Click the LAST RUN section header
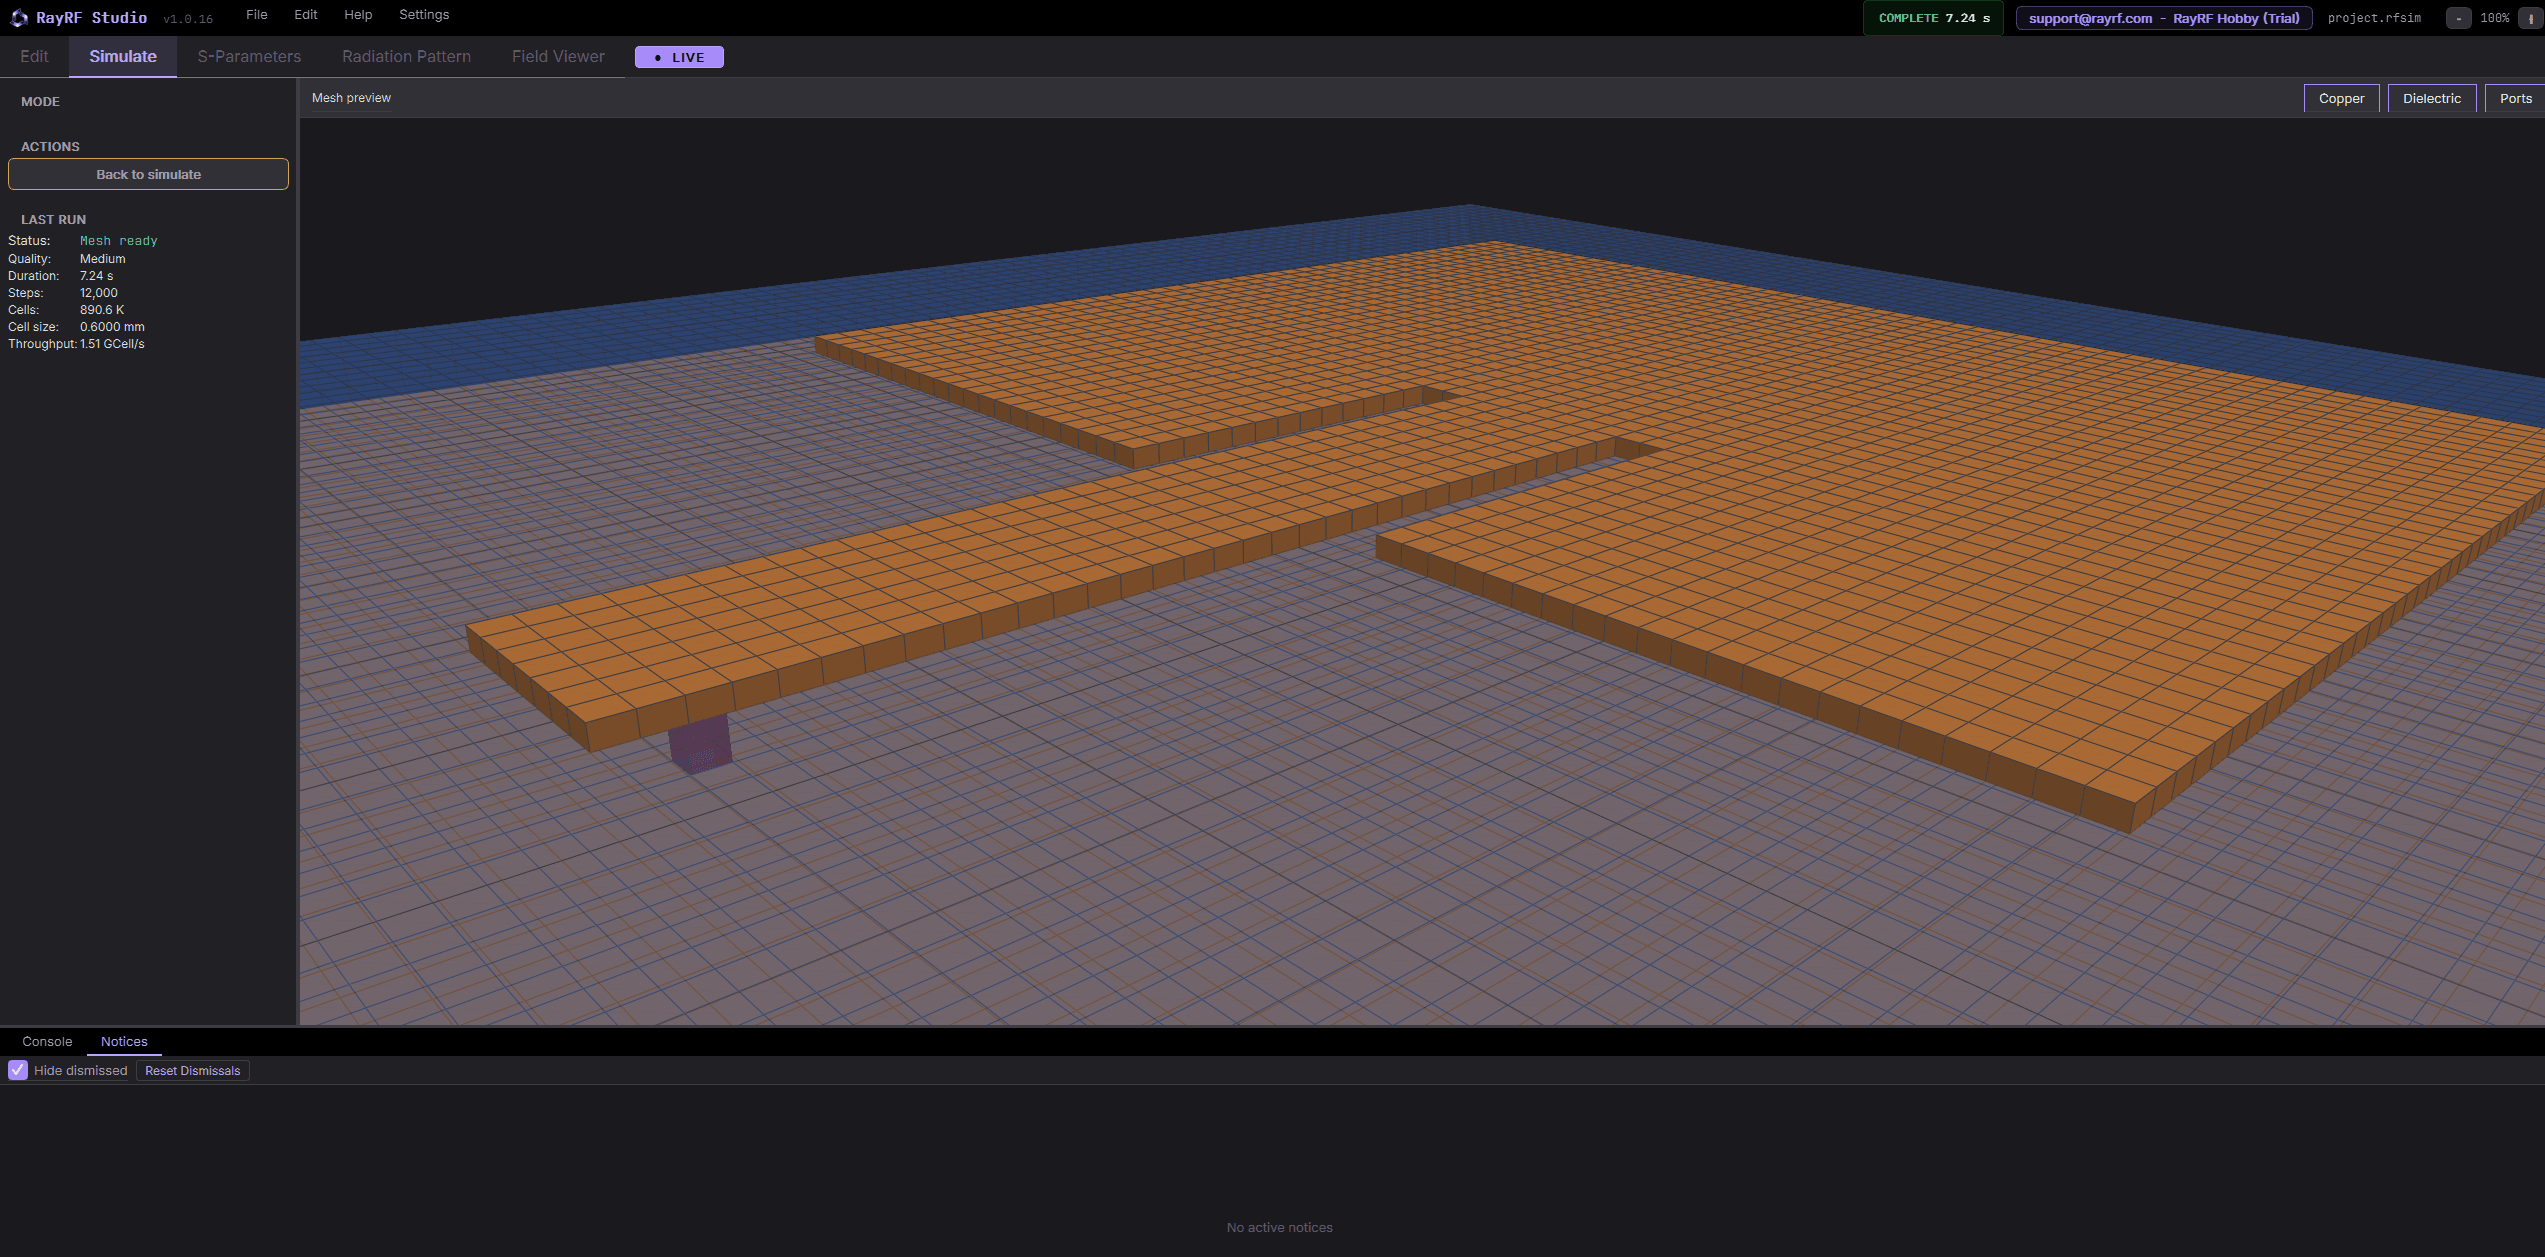This screenshot has height=1257, width=2545. 54,220
